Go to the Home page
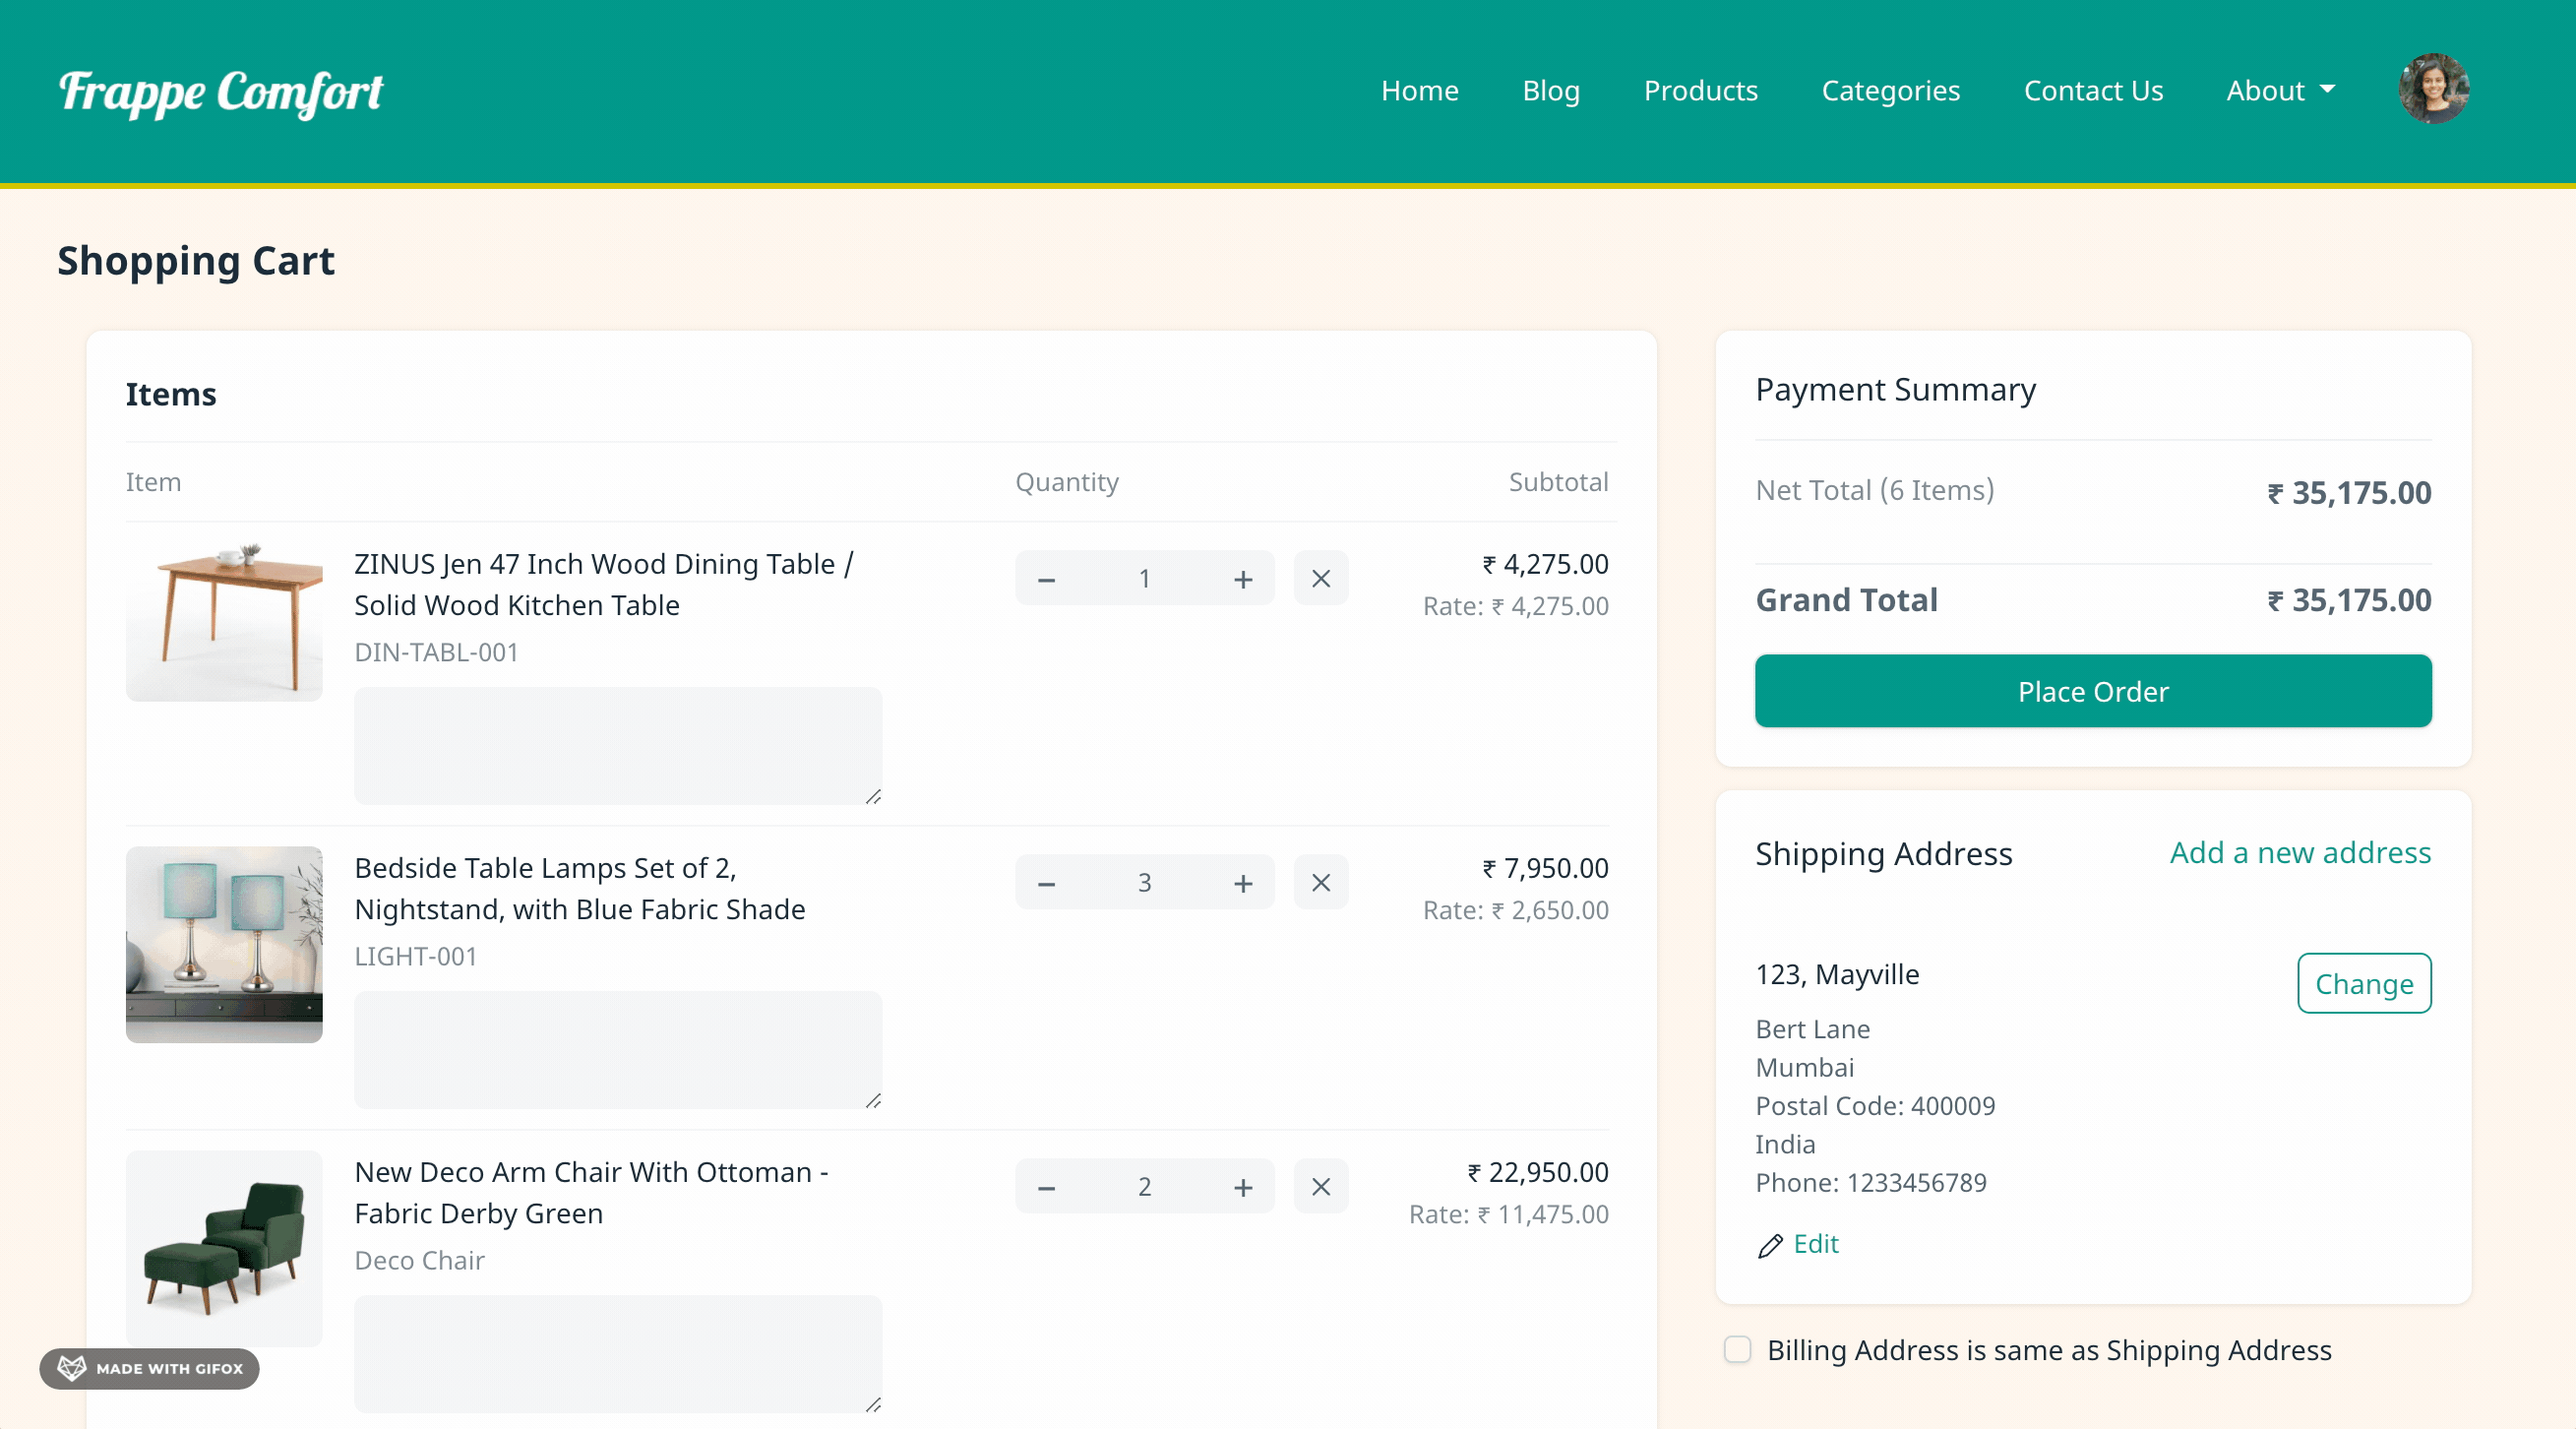Image resolution: width=2576 pixels, height=1429 pixels. 1420,91
